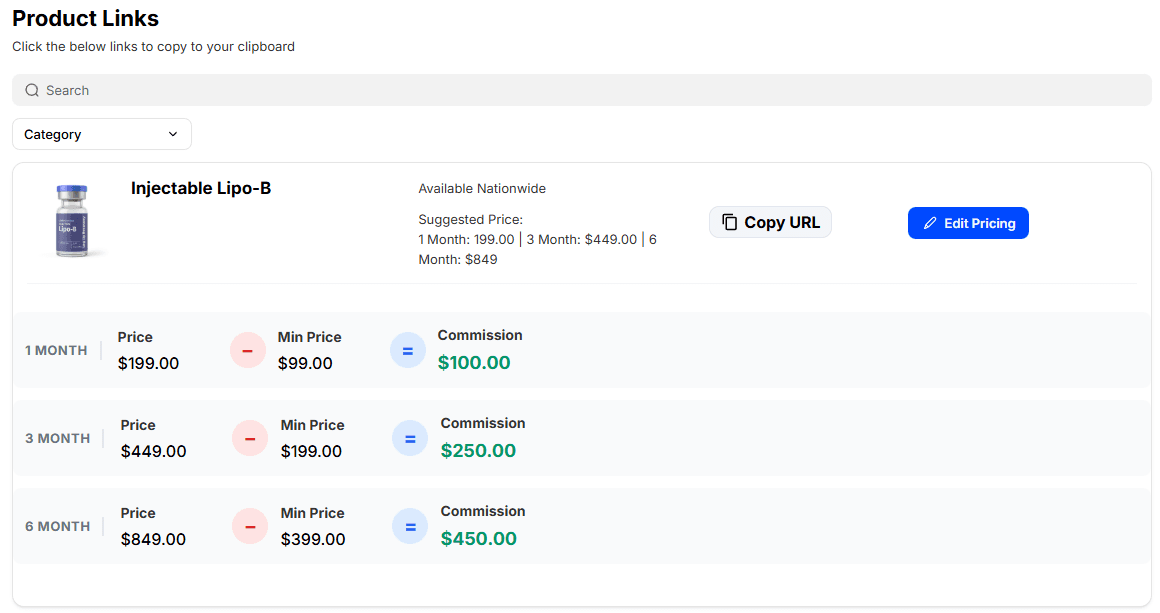
Task: Click the red minus icon in 1 Month row
Action: (248, 350)
